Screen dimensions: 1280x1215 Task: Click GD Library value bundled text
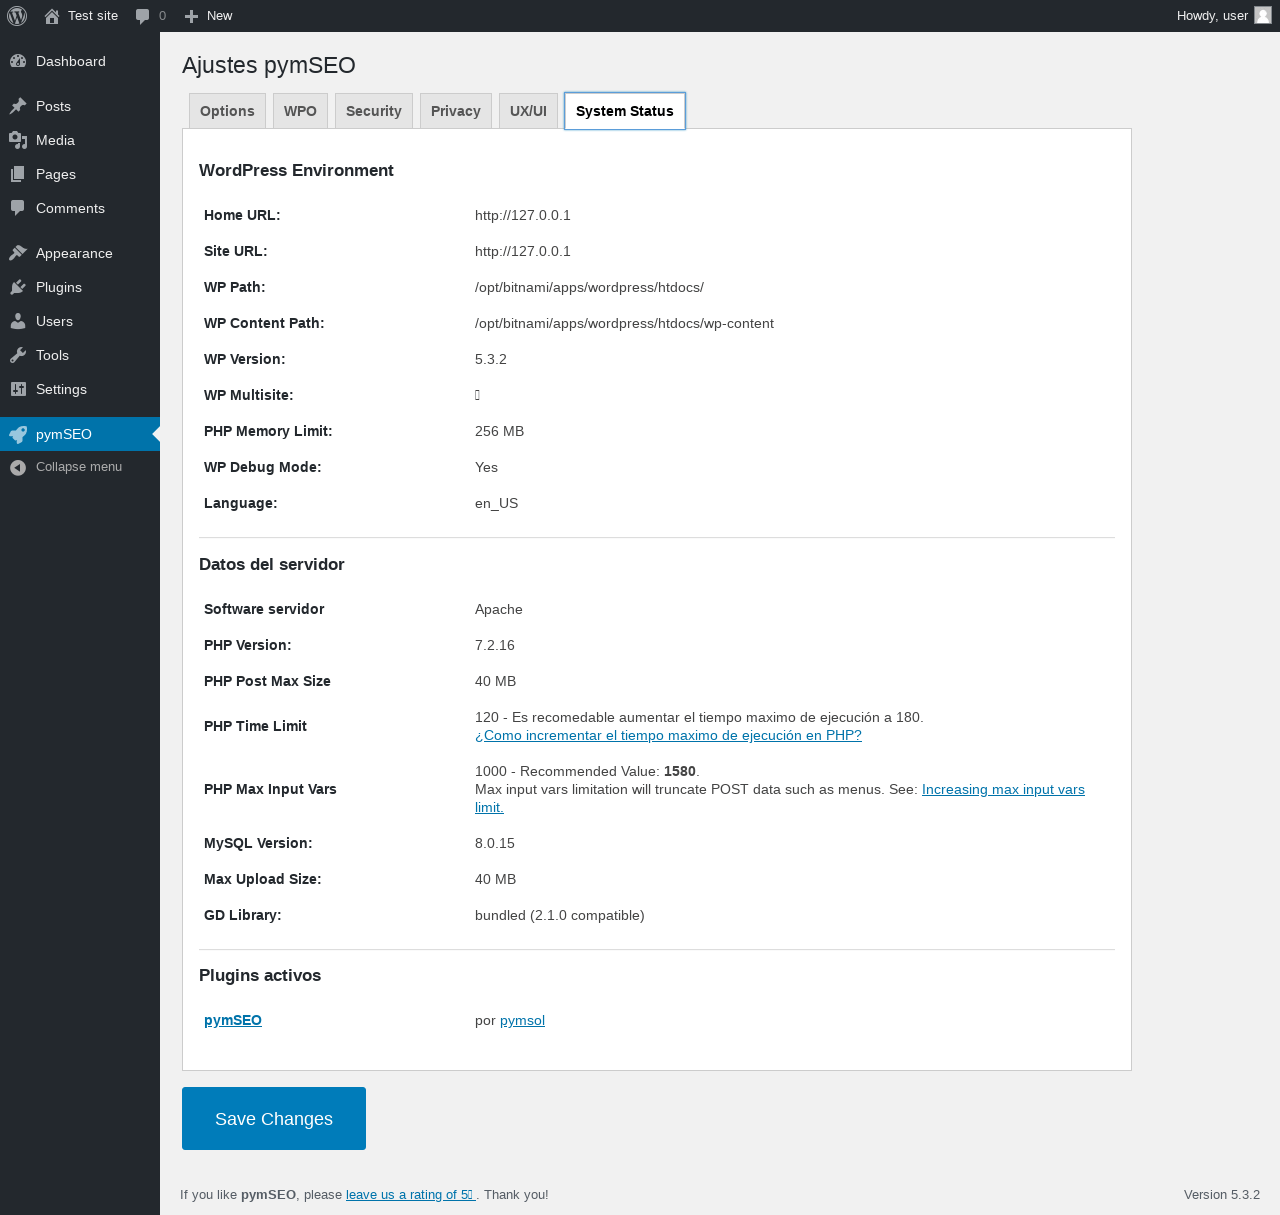tap(560, 915)
